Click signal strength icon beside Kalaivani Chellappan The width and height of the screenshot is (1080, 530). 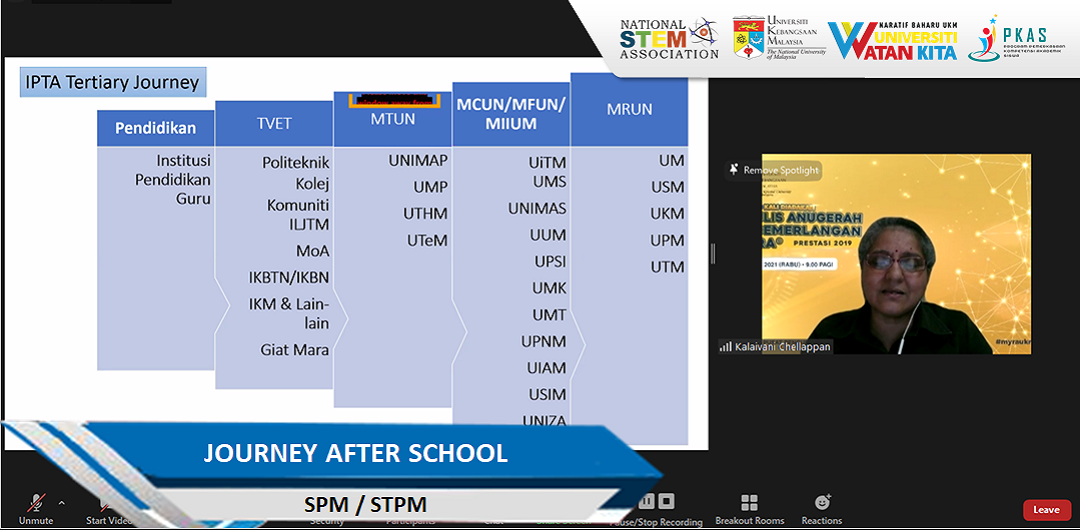pyautogui.click(x=725, y=347)
